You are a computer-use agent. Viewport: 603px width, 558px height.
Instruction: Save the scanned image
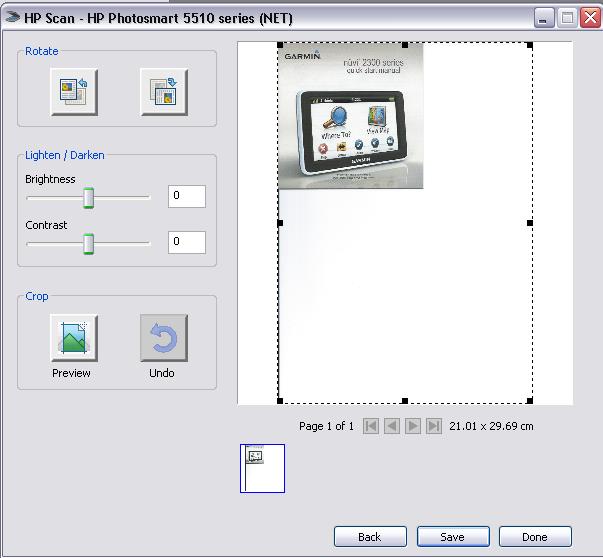(453, 537)
